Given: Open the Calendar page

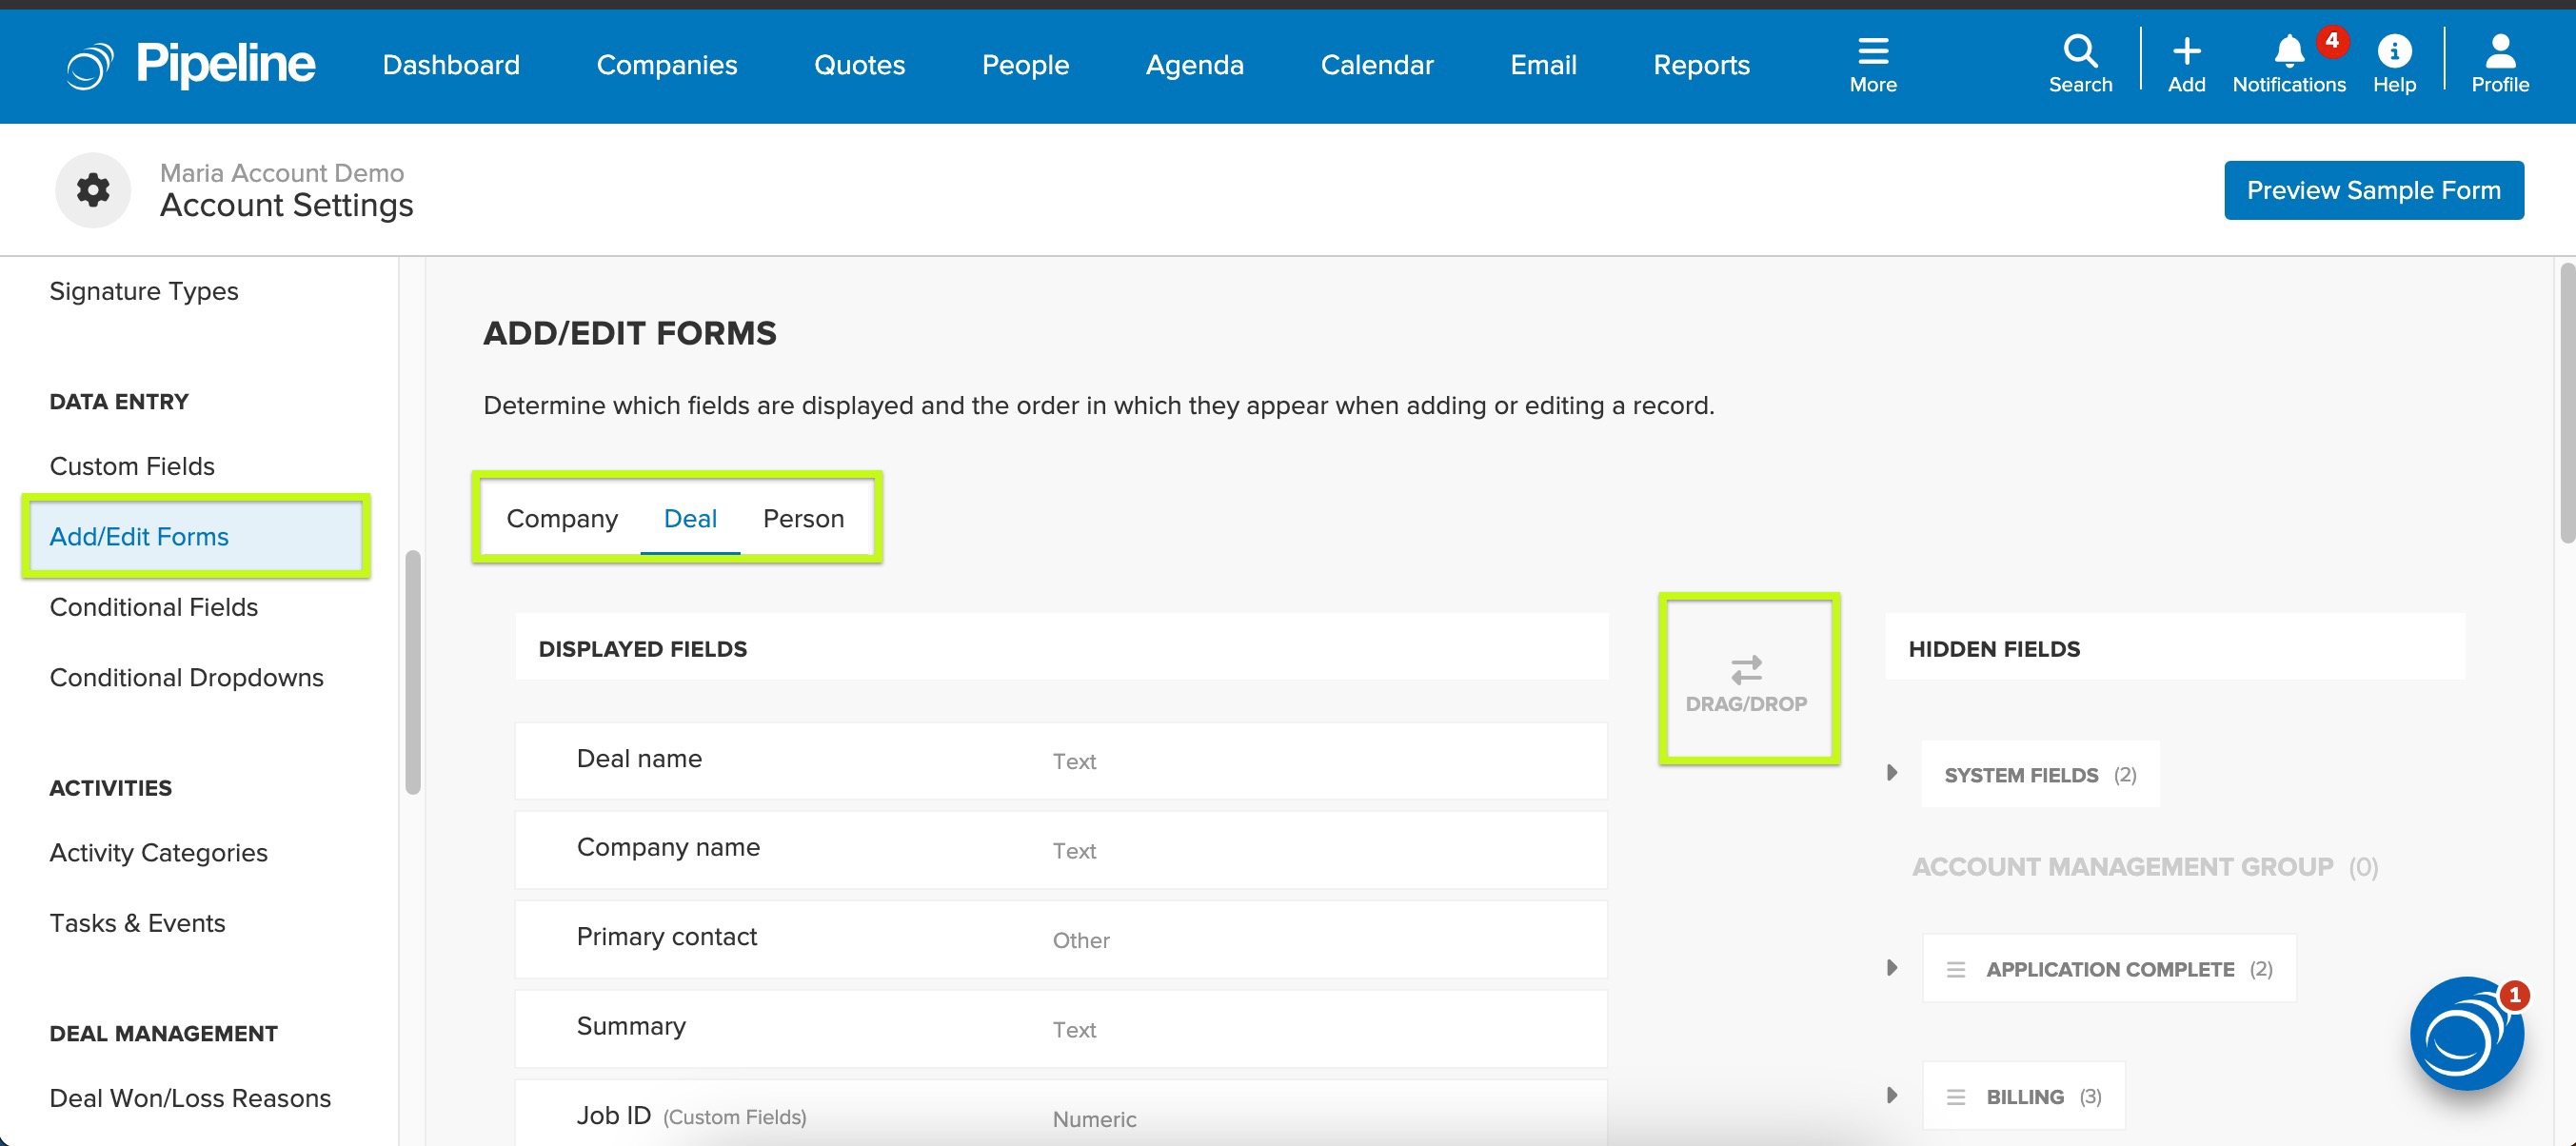Looking at the screenshot, I should point(1377,65).
